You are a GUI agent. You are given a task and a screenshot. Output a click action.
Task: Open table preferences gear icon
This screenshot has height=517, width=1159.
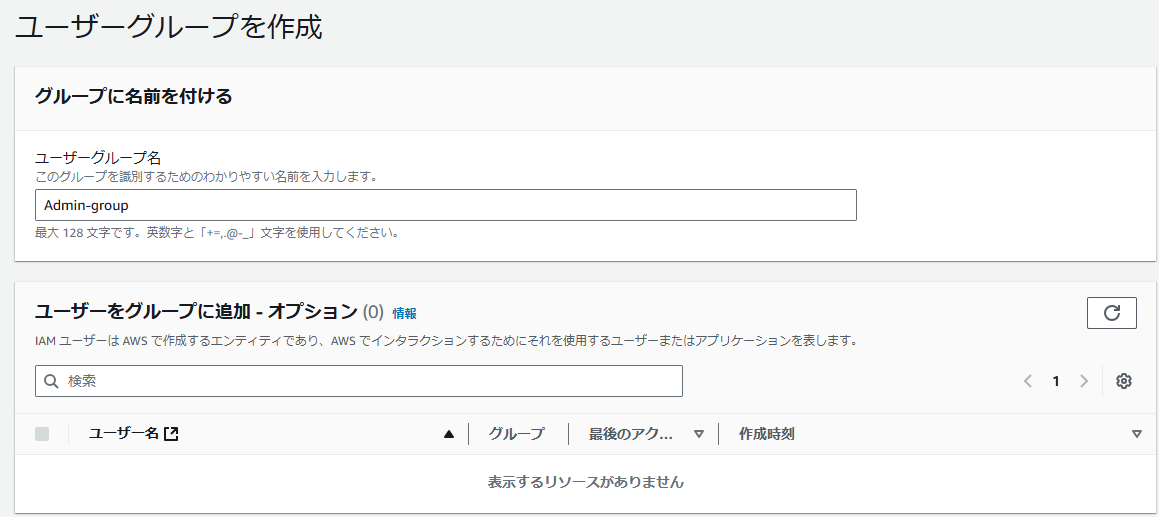pos(1124,381)
